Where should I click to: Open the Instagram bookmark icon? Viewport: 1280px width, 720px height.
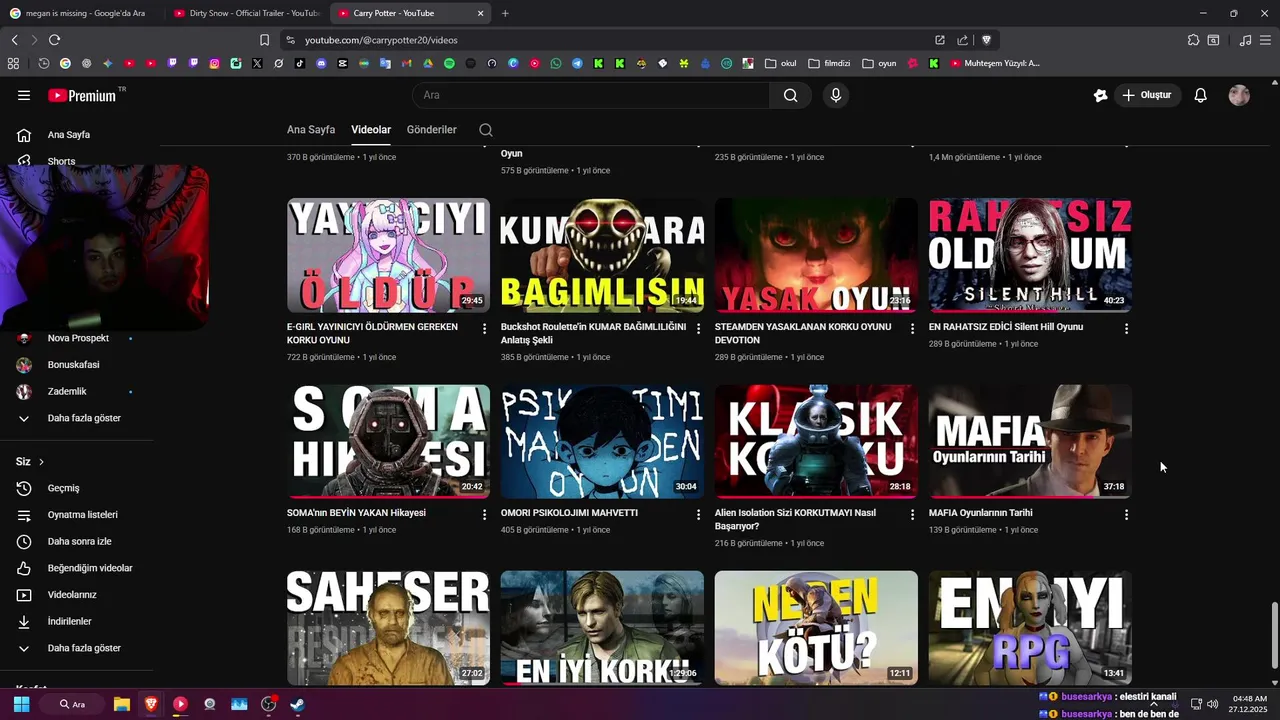[x=214, y=63]
